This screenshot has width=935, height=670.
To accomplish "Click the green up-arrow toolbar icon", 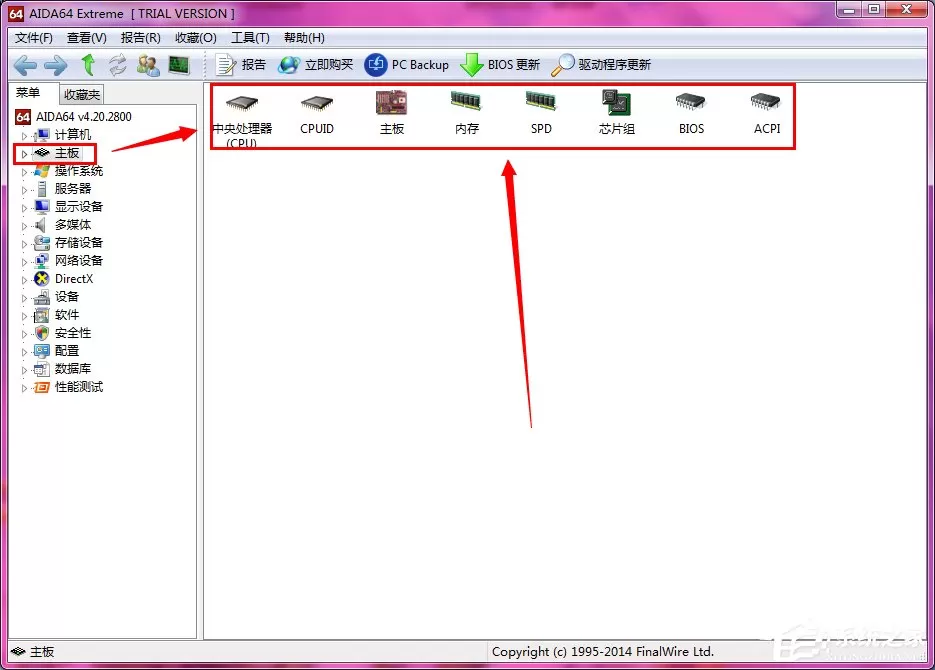I will coord(88,64).
